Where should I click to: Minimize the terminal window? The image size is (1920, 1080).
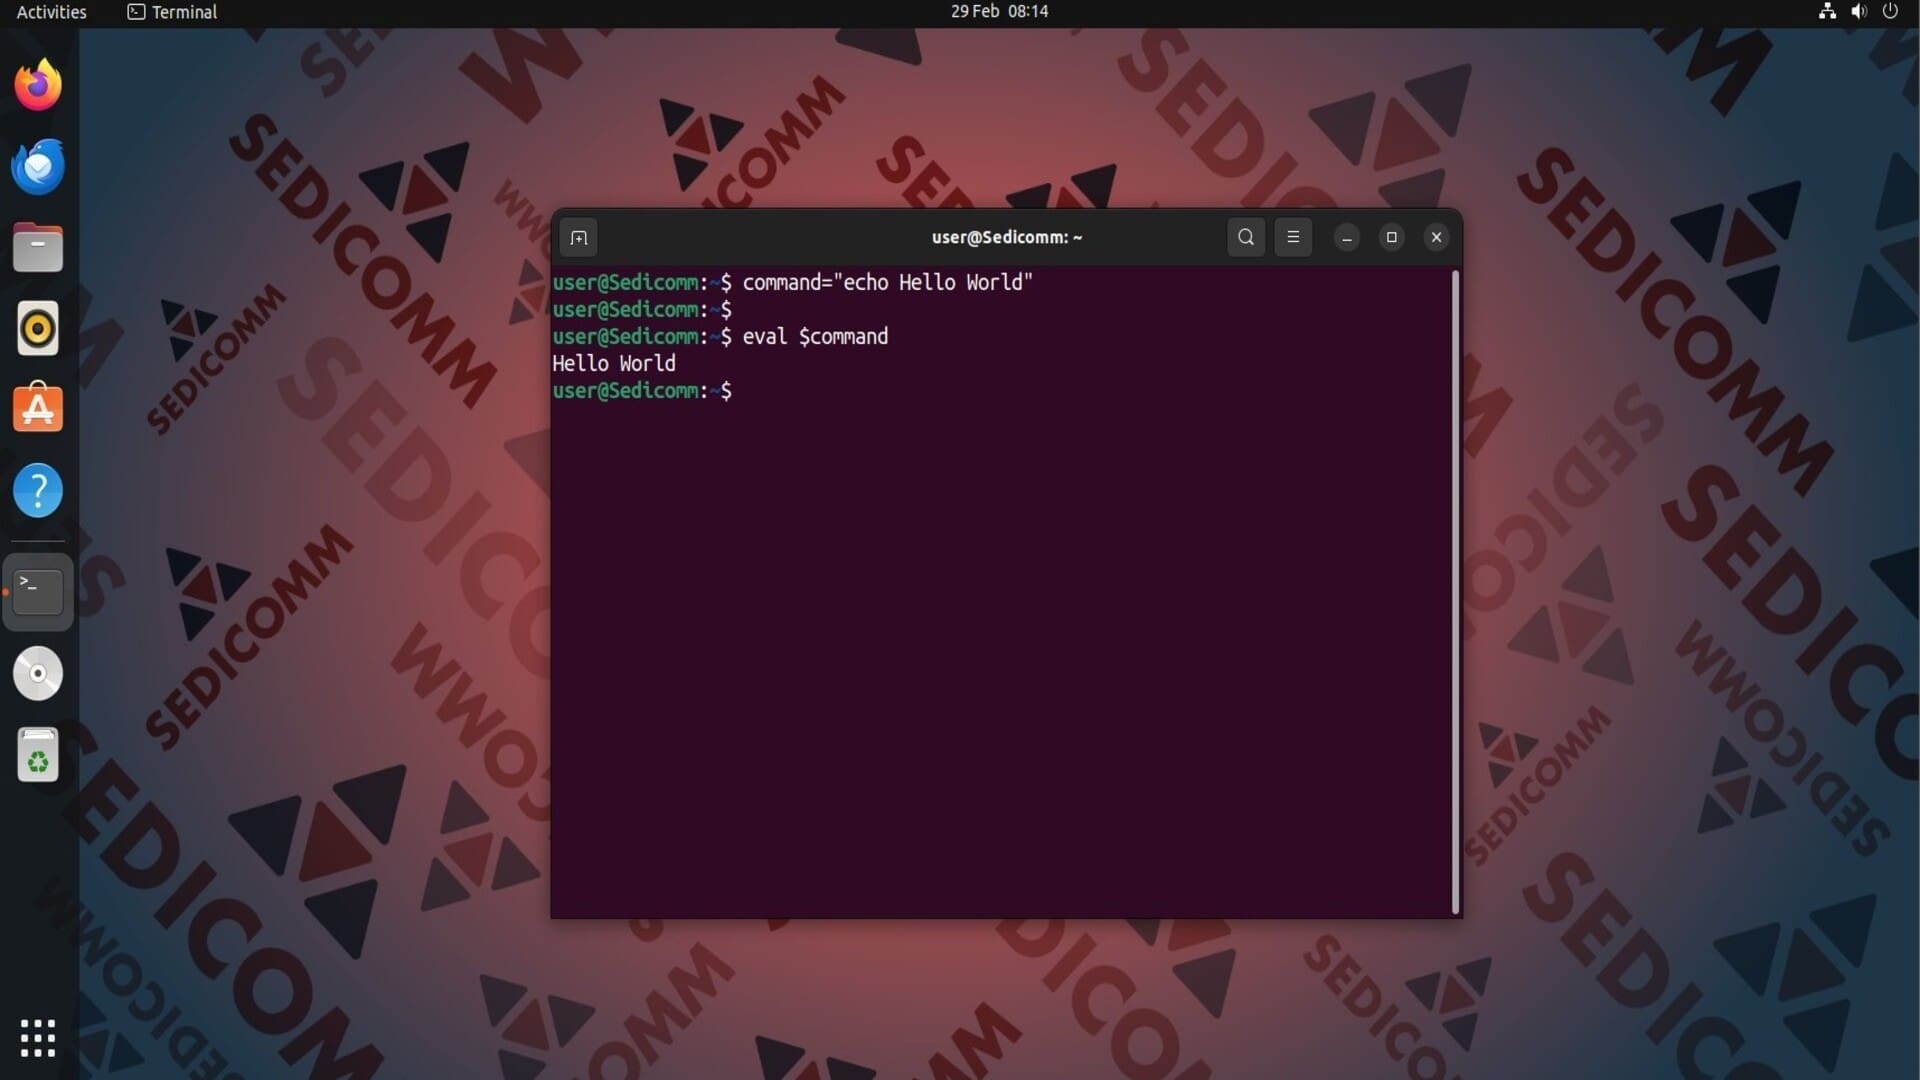(x=1347, y=238)
